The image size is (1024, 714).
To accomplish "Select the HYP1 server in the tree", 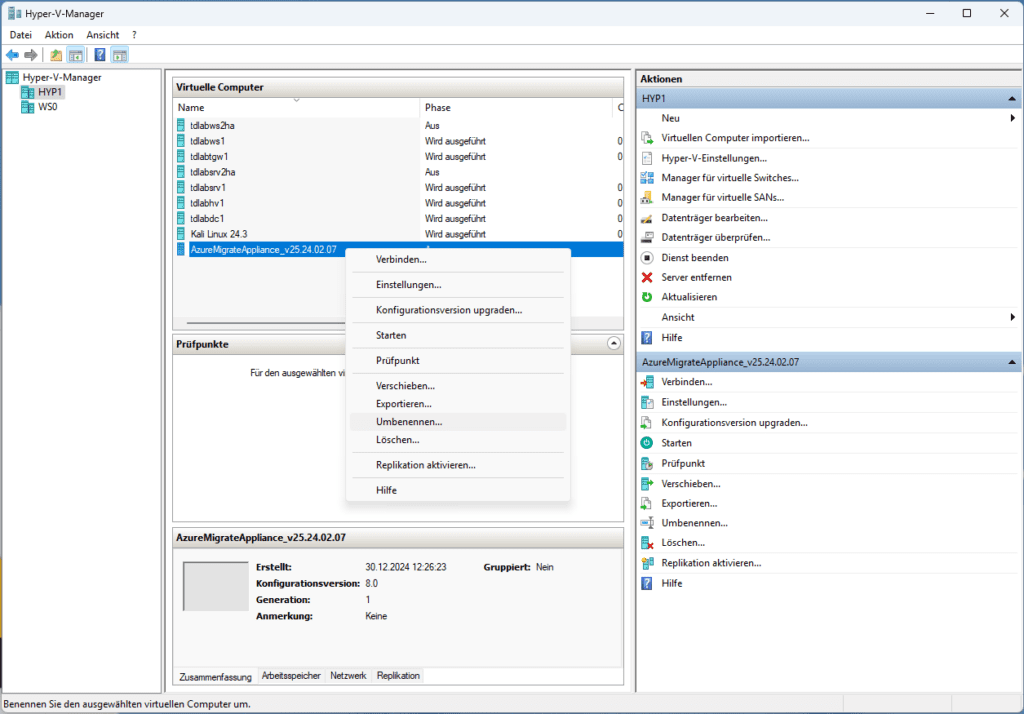I will pyautogui.click(x=50, y=92).
